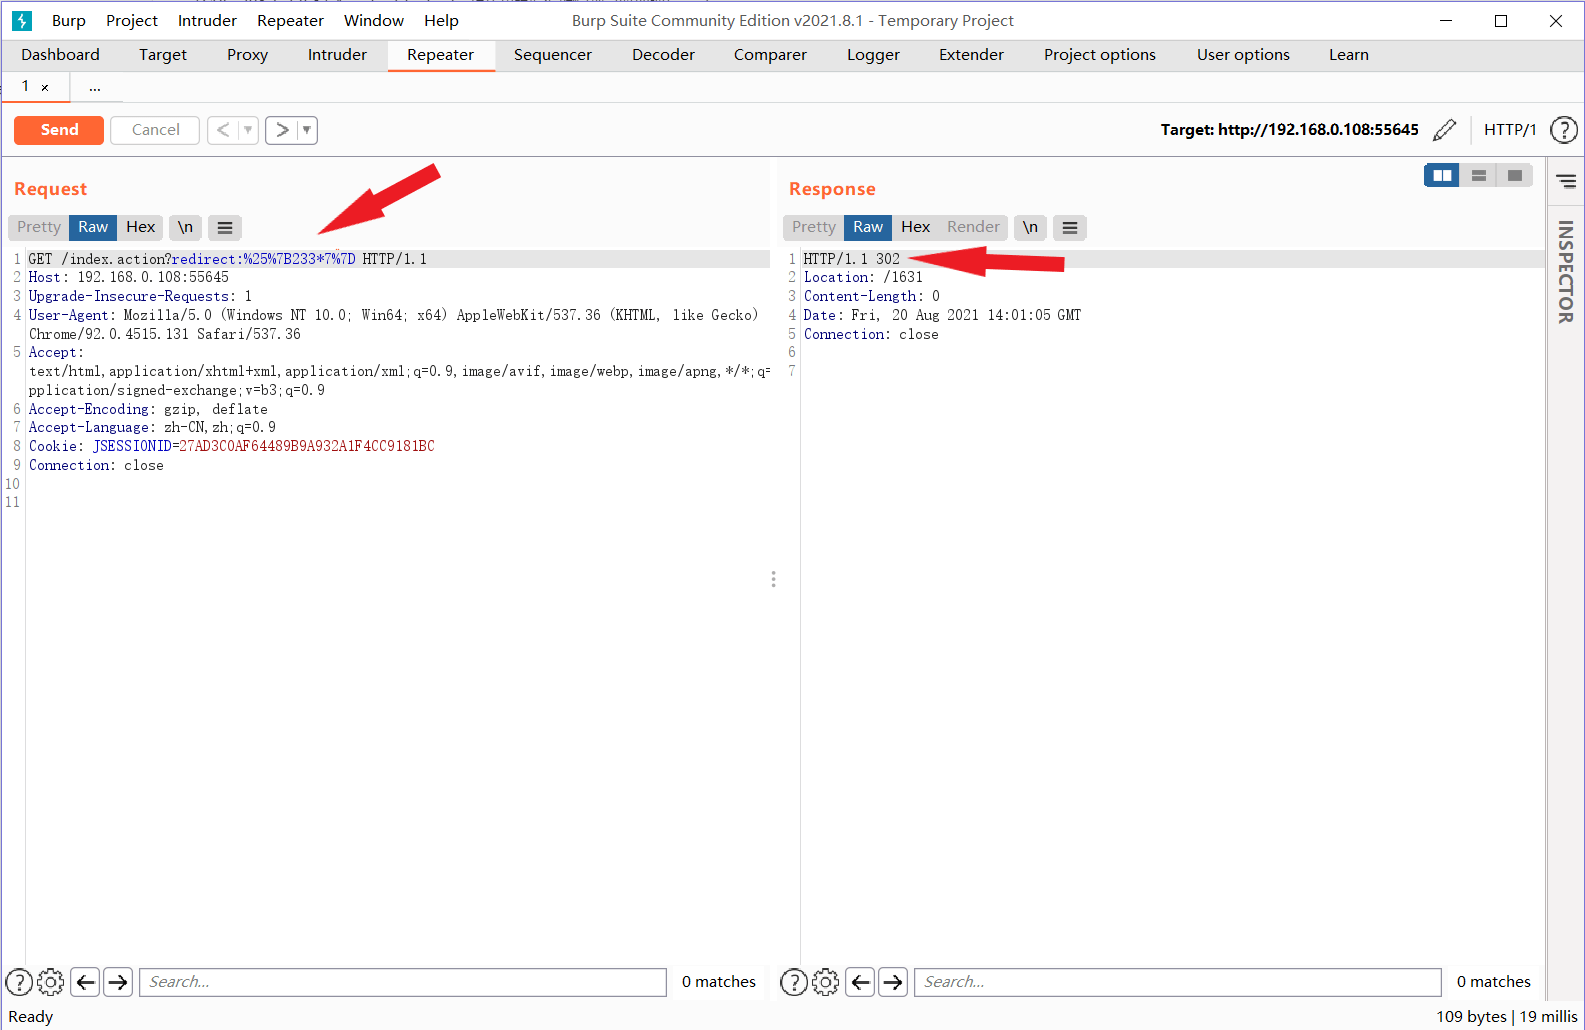Switch to the Target tab

pos(163,55)
